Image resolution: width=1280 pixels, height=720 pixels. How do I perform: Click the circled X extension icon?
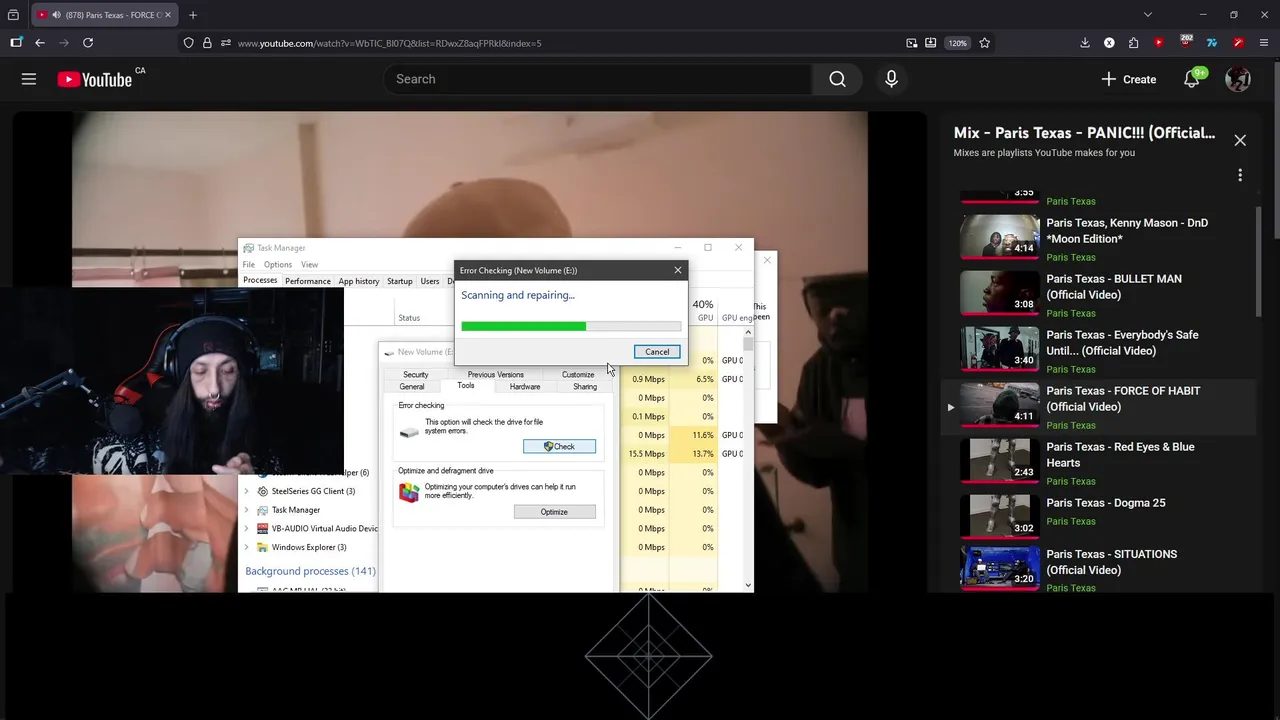(x=1109, y=43)
